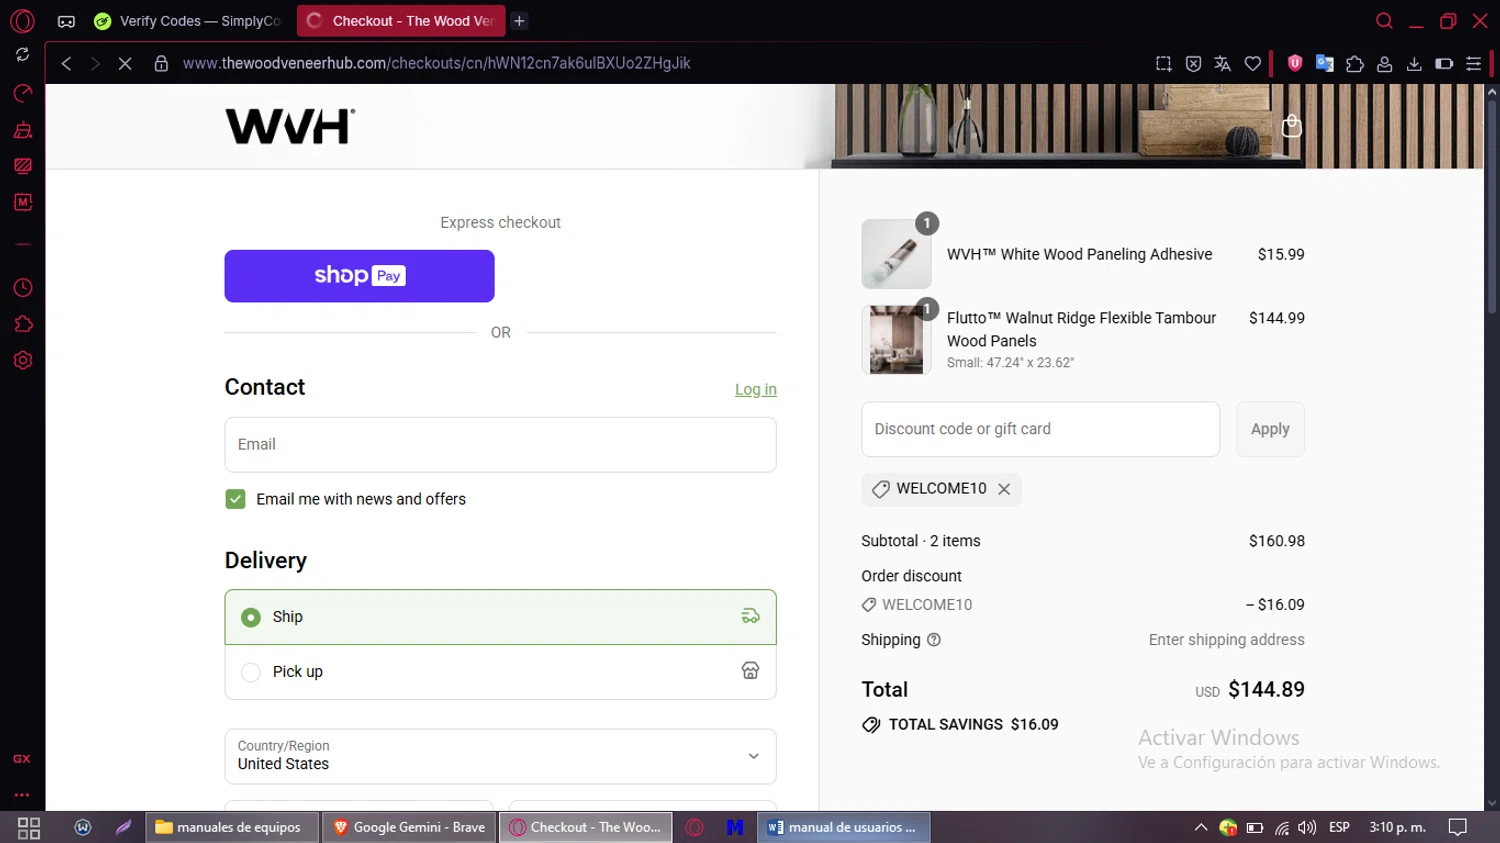Click the TOTAL SAVINGS $16.09 text
This screenshot has height=843, width=1500.
973,725
